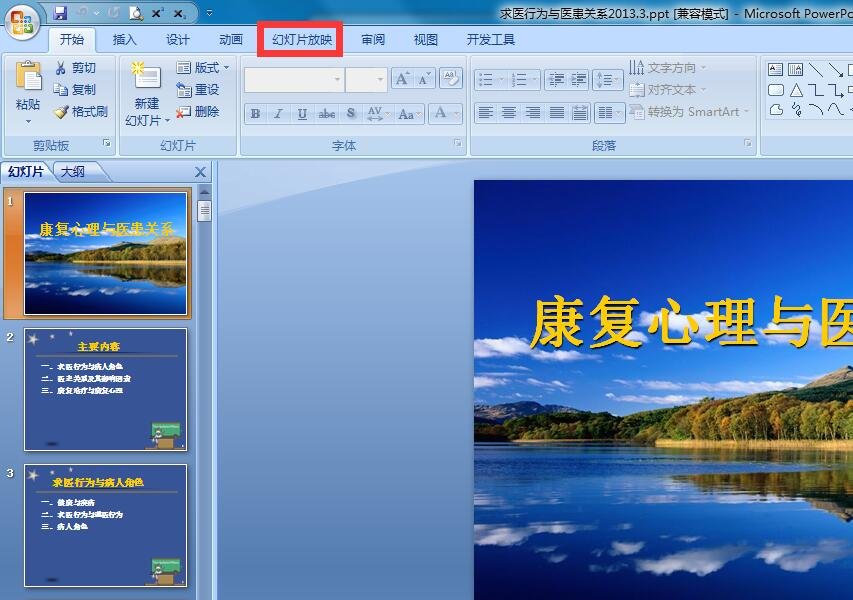
Task: Switch to the 大纲 outline tab
Action: pos(73,172)
